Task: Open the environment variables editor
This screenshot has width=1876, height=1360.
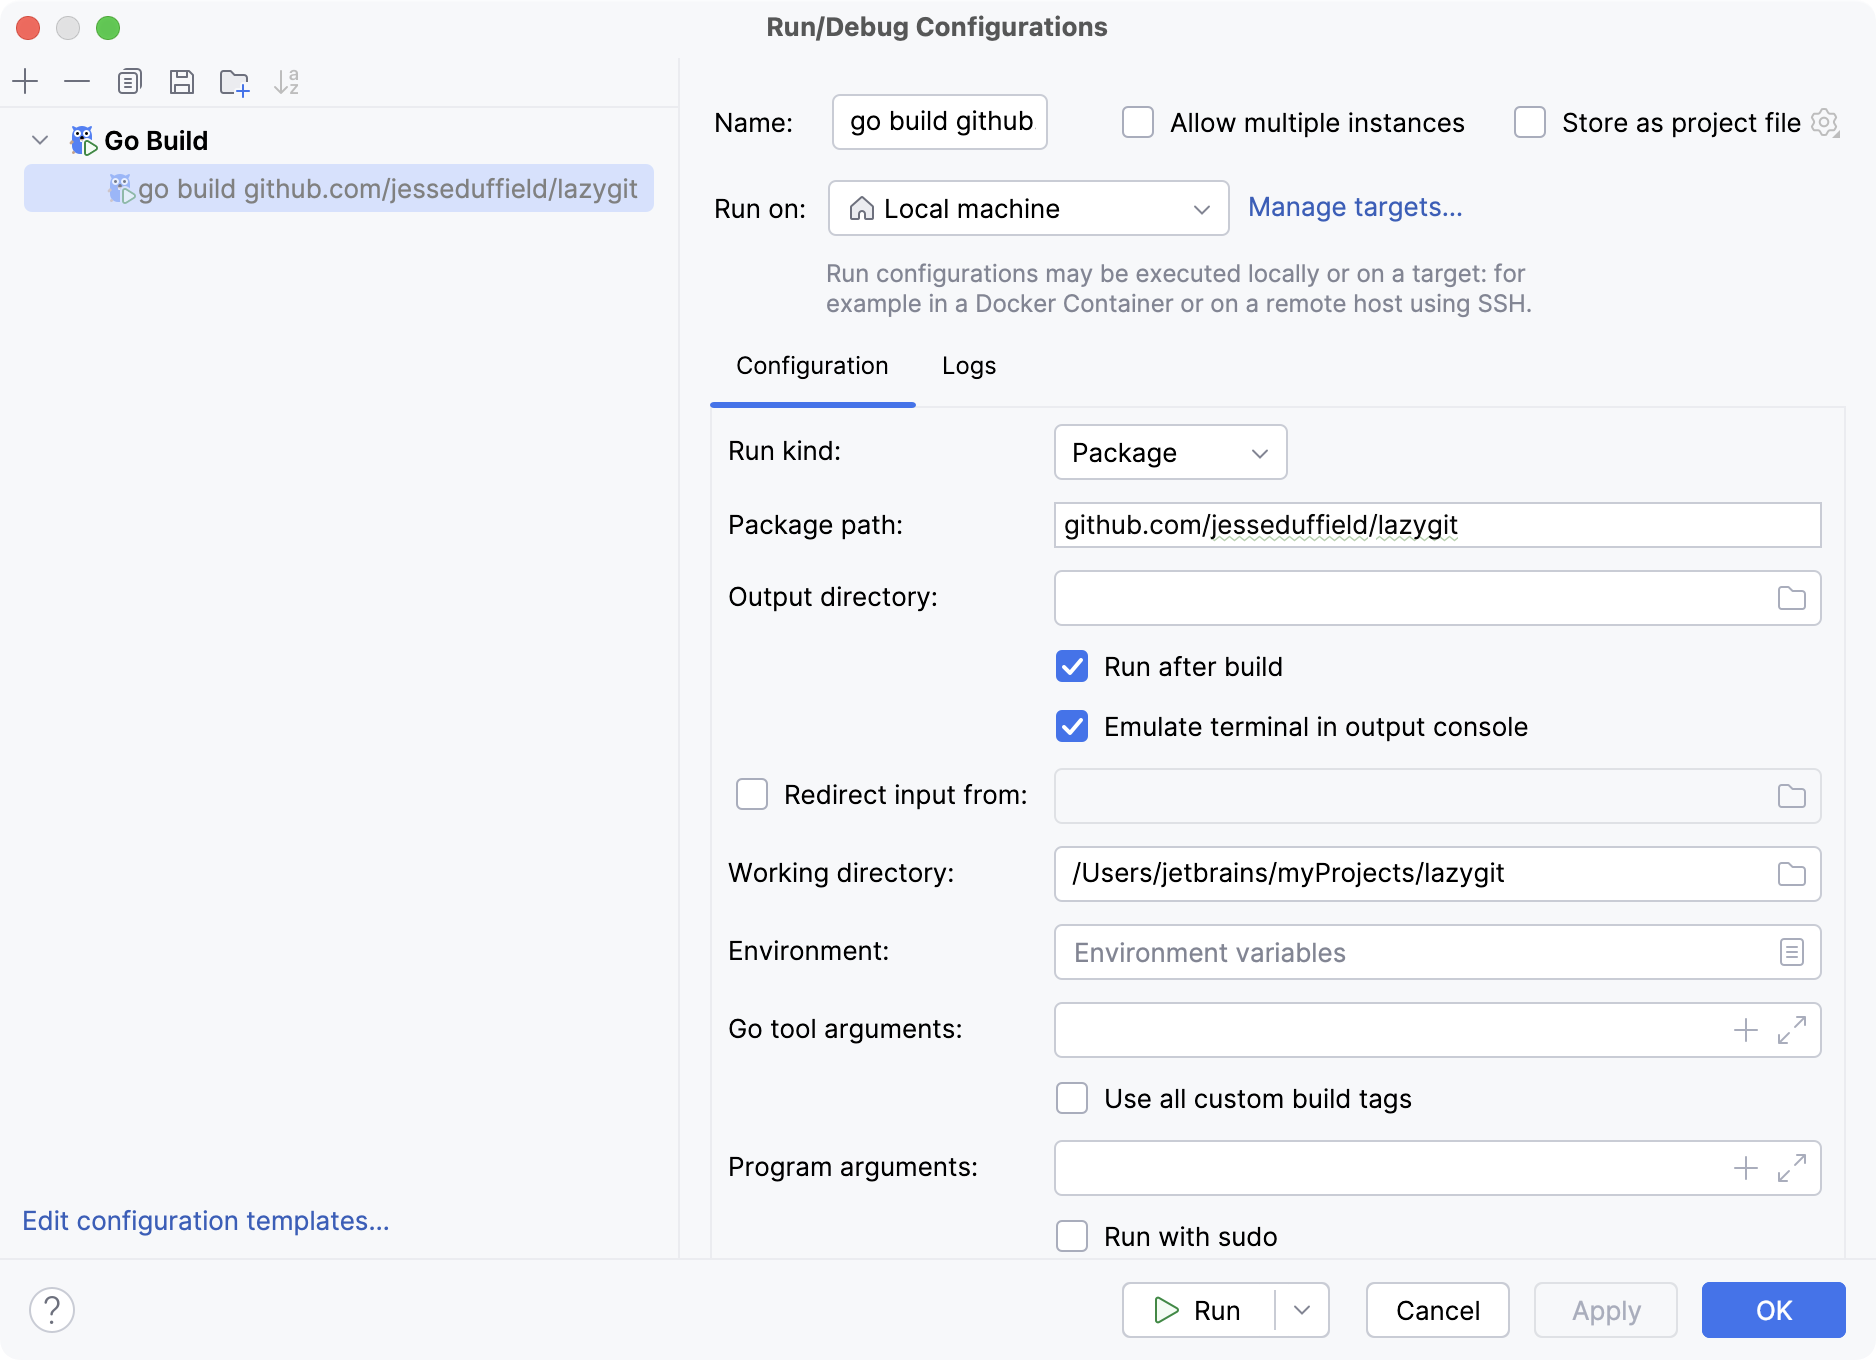Action: coord(1791,952)
